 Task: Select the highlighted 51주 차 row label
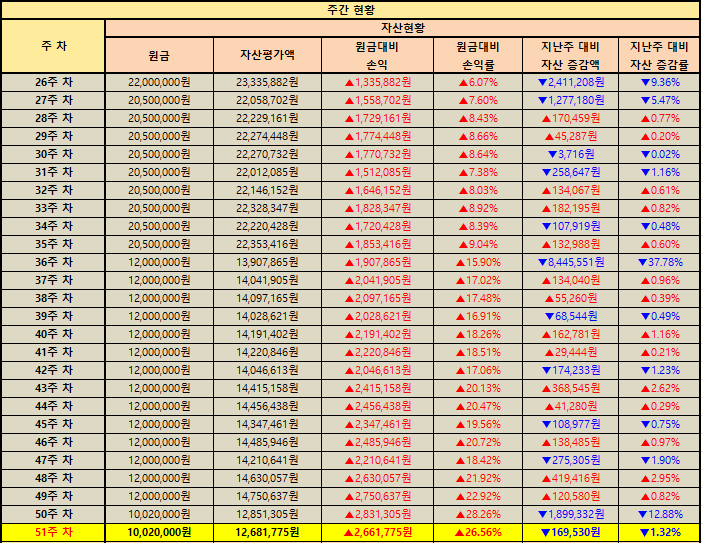pyautogui.click(x=52, y=532)
